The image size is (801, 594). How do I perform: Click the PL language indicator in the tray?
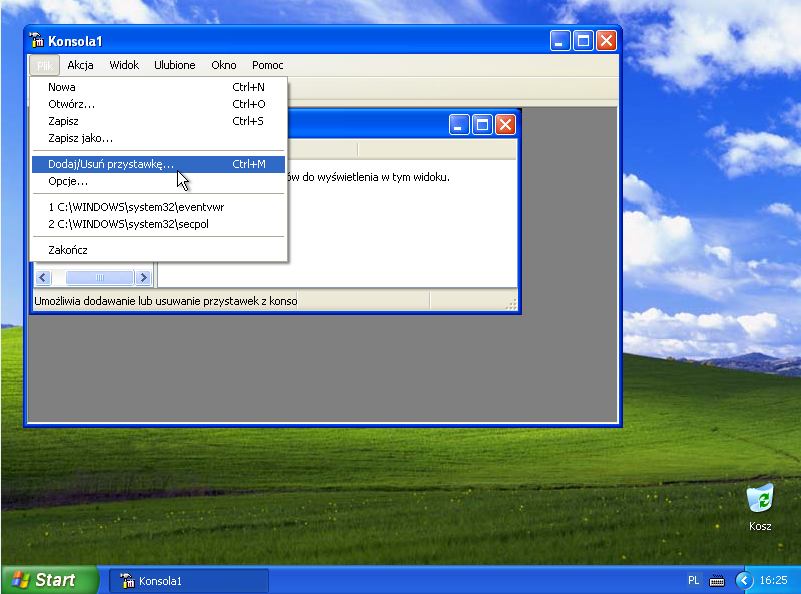[694, 580]
